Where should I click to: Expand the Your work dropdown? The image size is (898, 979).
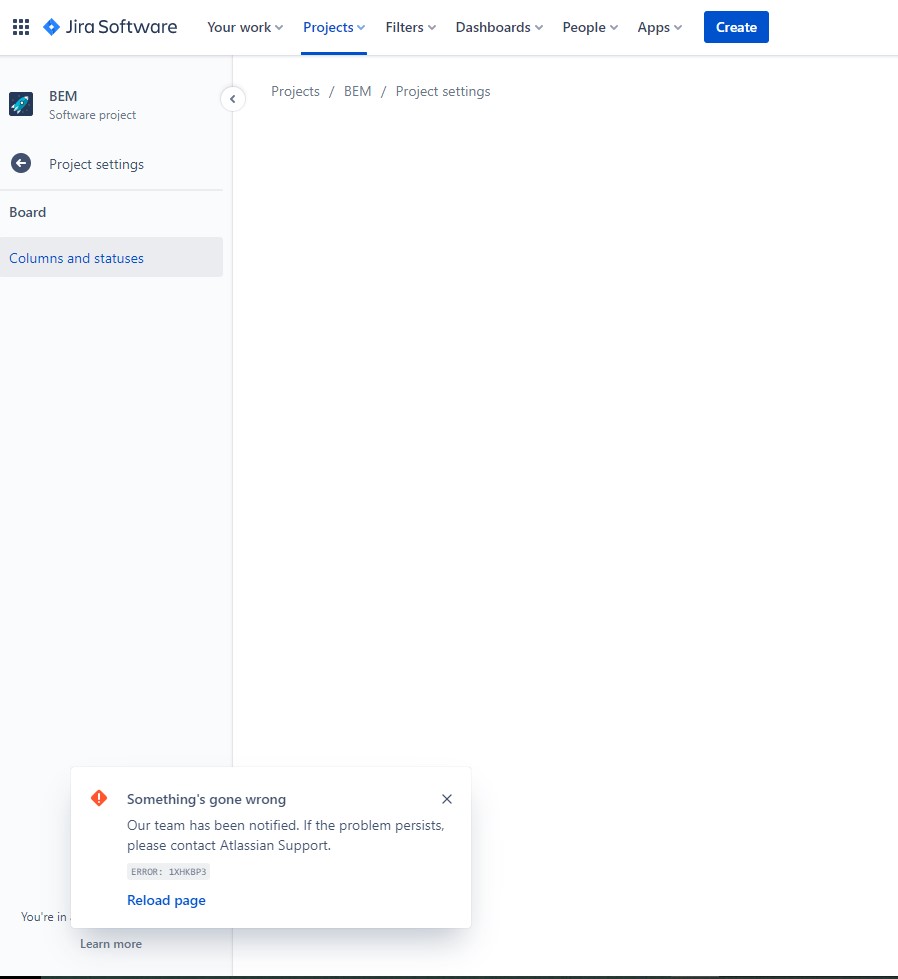[245, 27]
